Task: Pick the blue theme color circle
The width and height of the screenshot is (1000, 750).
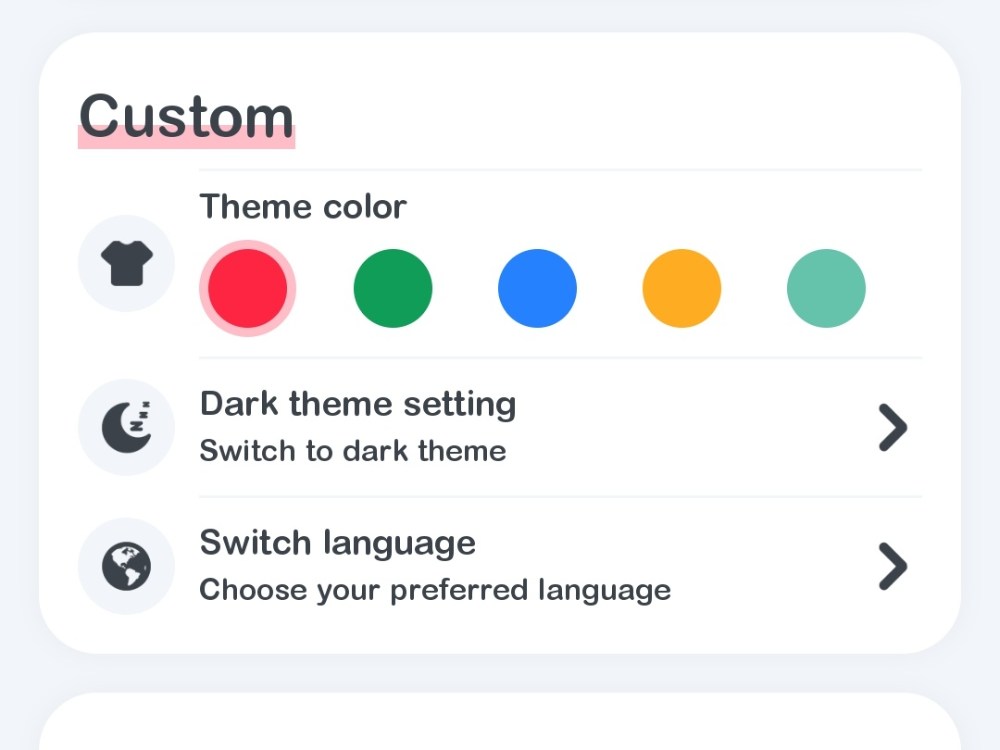Action: coord(537,288)
